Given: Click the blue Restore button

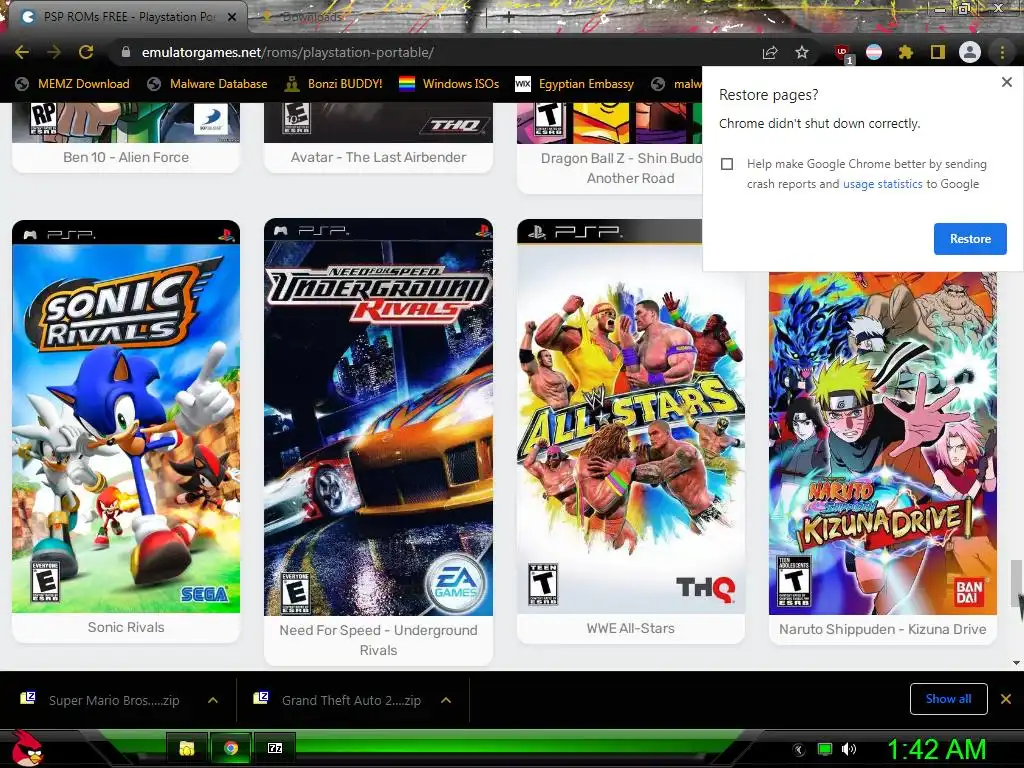Looking at the screenshot, I should pos(970,239).
